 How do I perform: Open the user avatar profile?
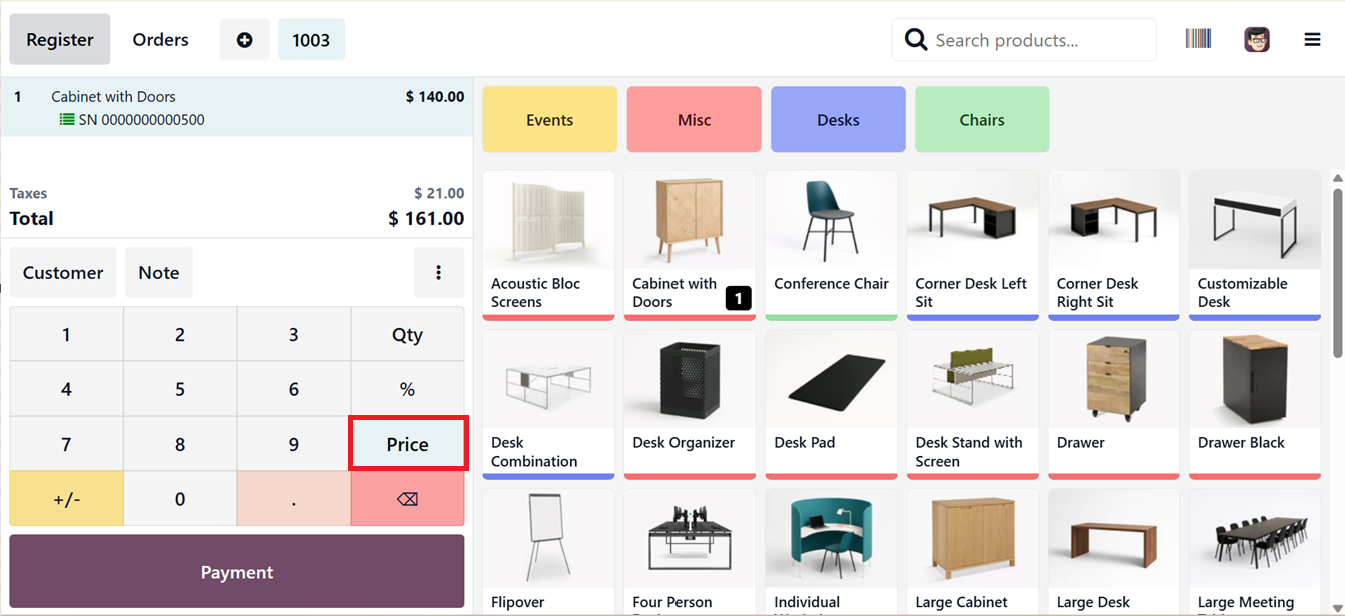click(1257, 40)
